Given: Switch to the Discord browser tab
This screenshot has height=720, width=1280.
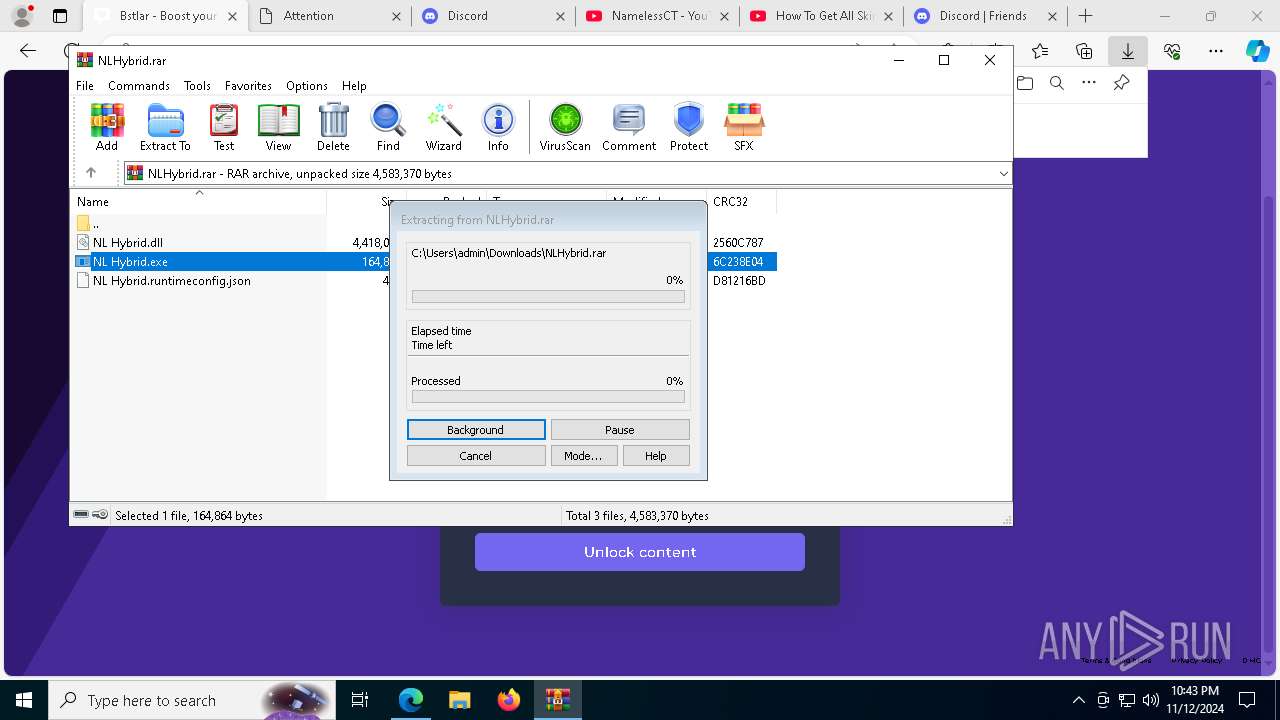Looking at the screenshot, I should tap(493, 16).
